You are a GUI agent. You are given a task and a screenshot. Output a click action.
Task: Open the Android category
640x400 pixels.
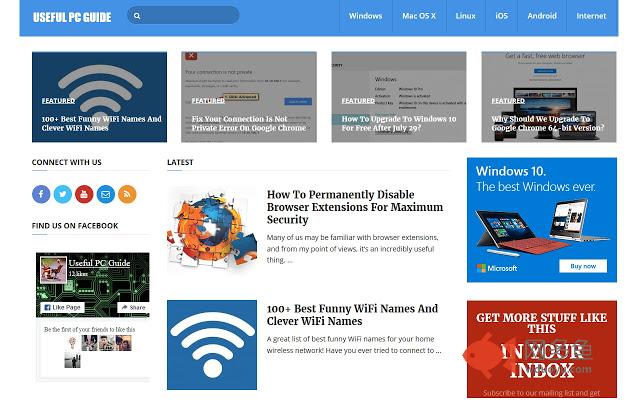pyautogui.click(x=542, y=16)
